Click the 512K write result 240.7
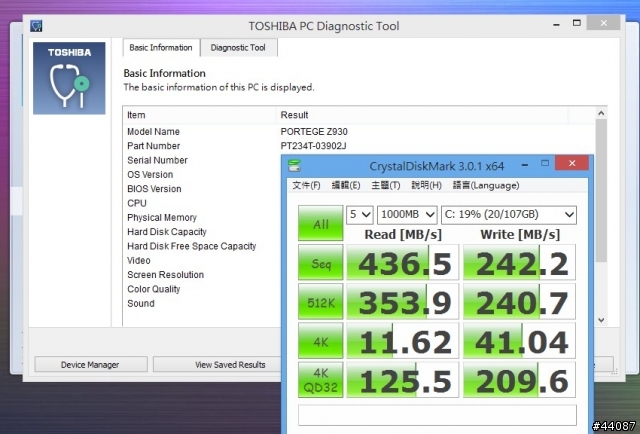 pos(519,301)
